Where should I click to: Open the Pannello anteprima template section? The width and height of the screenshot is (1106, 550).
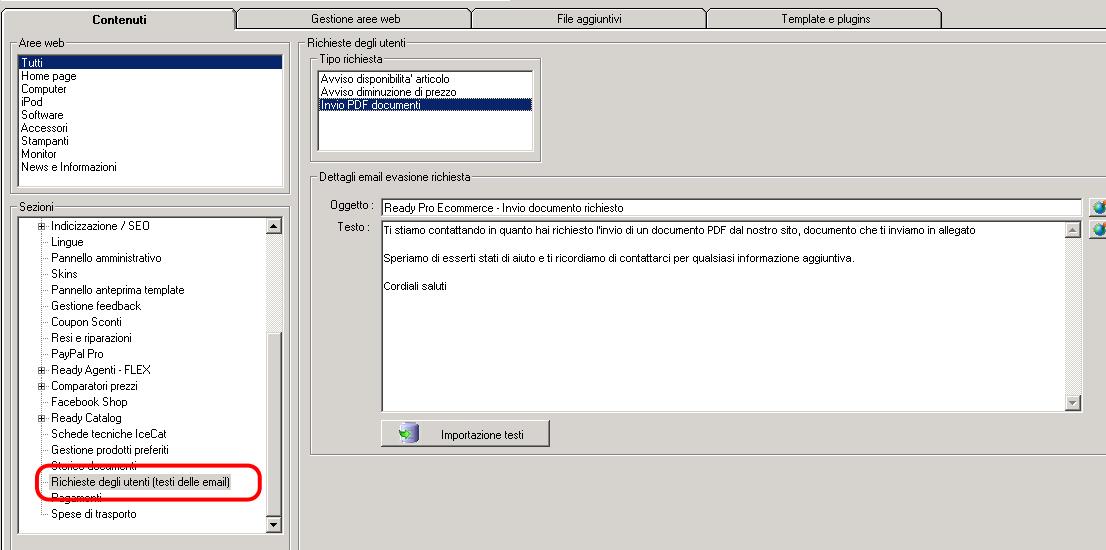tap(118, 290)
